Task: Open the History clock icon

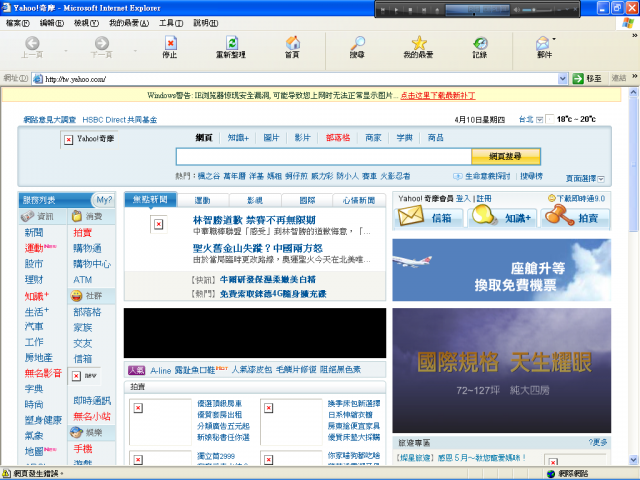Action: [x=480, y=43]
